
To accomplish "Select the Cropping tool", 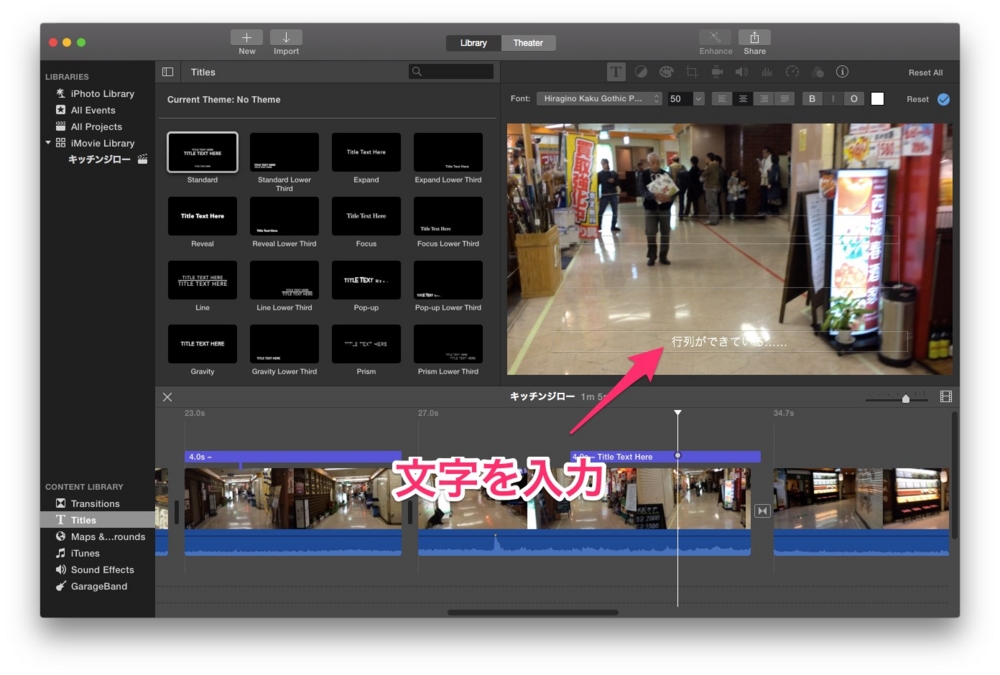I will (692, 72).
